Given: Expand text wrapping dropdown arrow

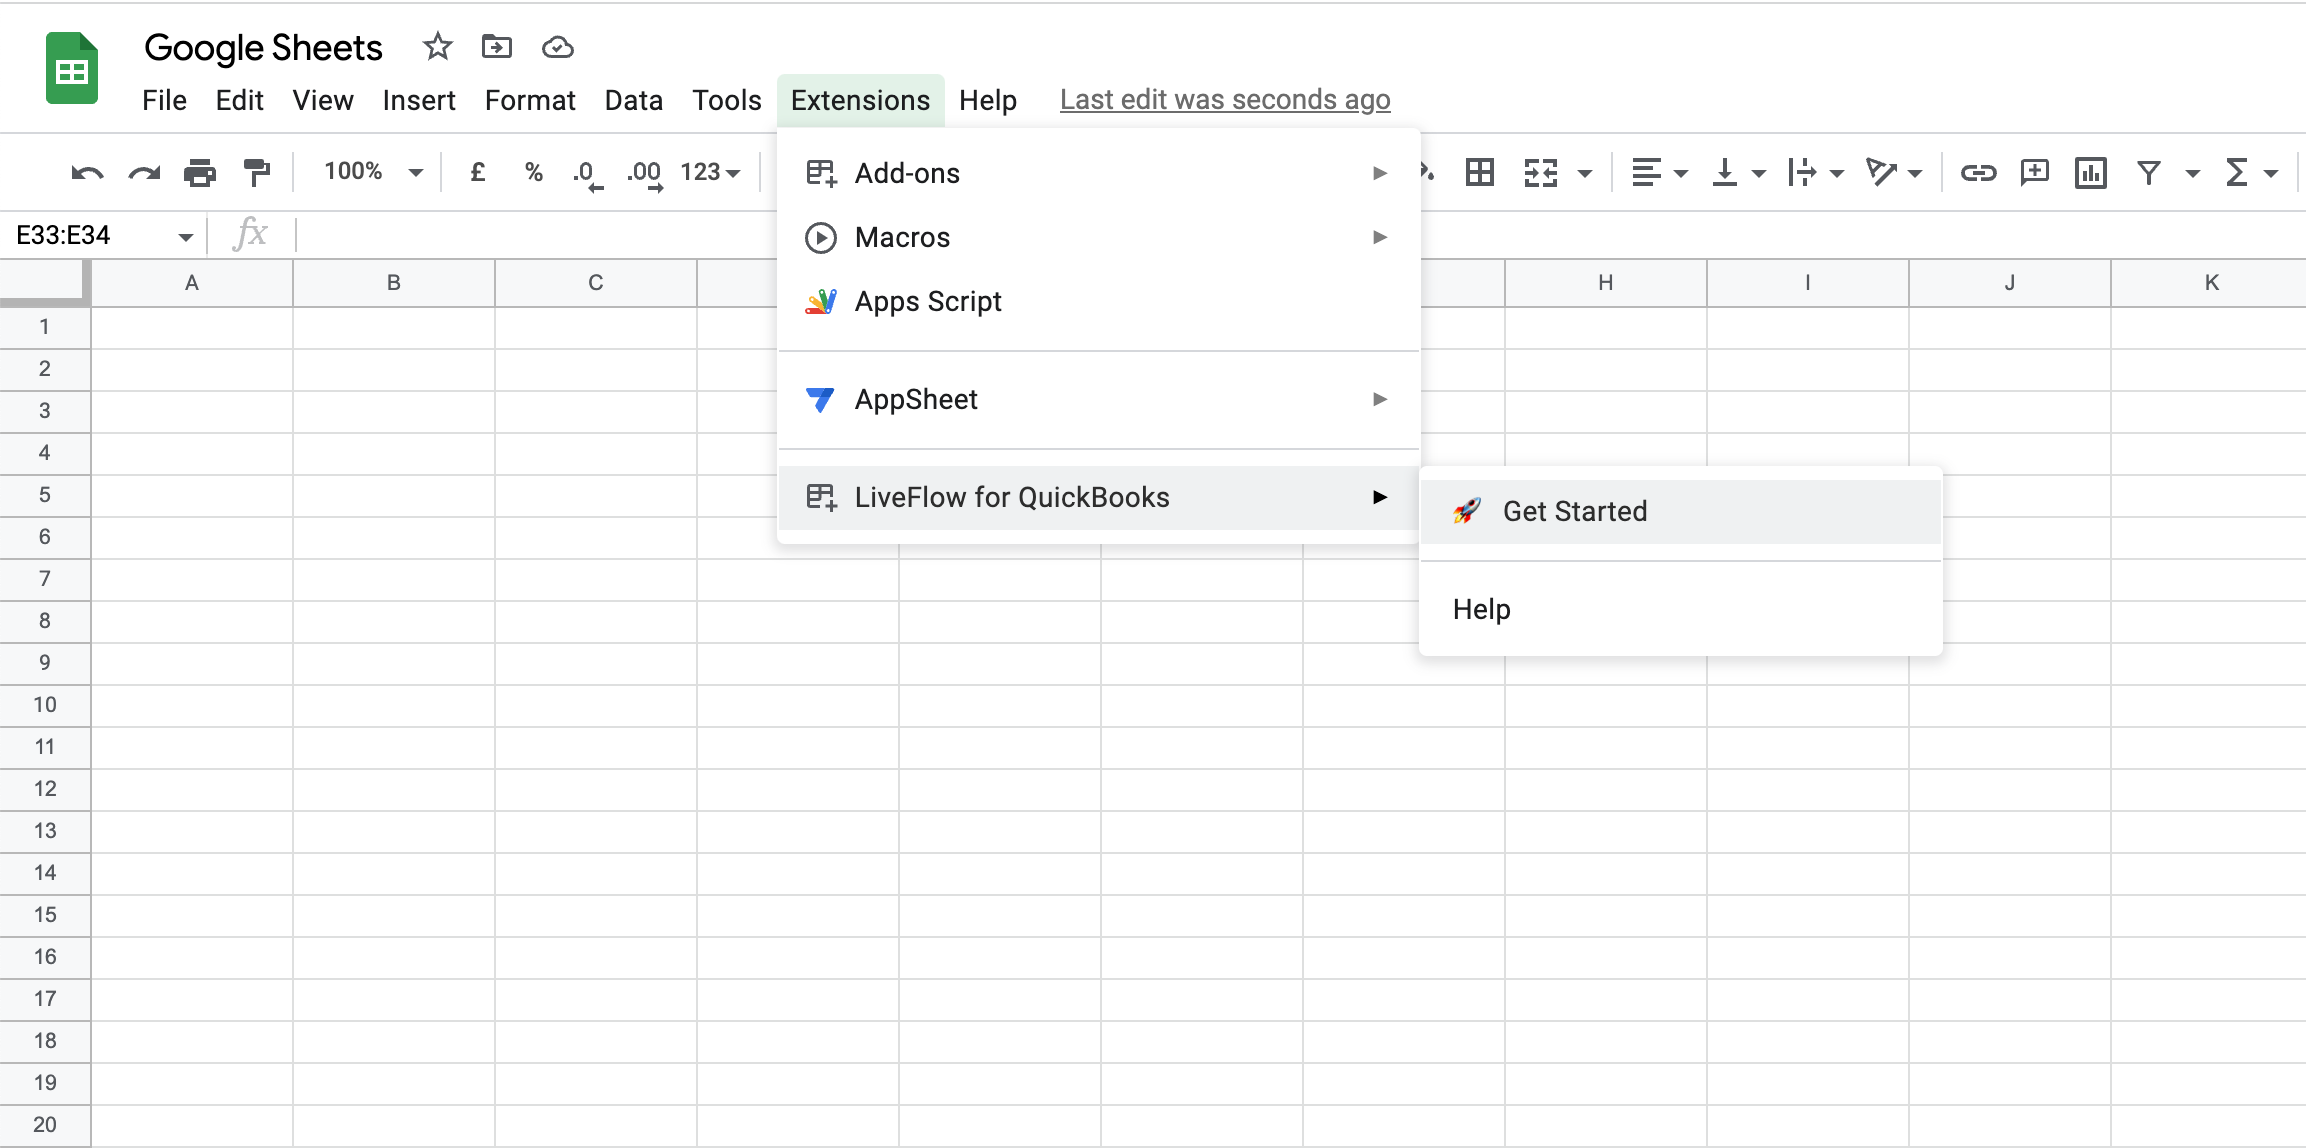Looking at the screenshot, I should tap(1837, 174).
